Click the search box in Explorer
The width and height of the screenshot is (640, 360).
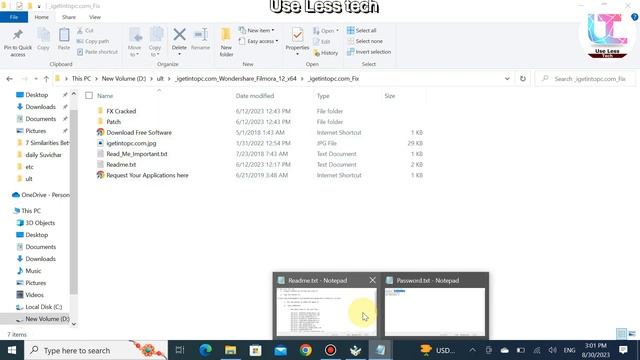(x=585, y=79)
